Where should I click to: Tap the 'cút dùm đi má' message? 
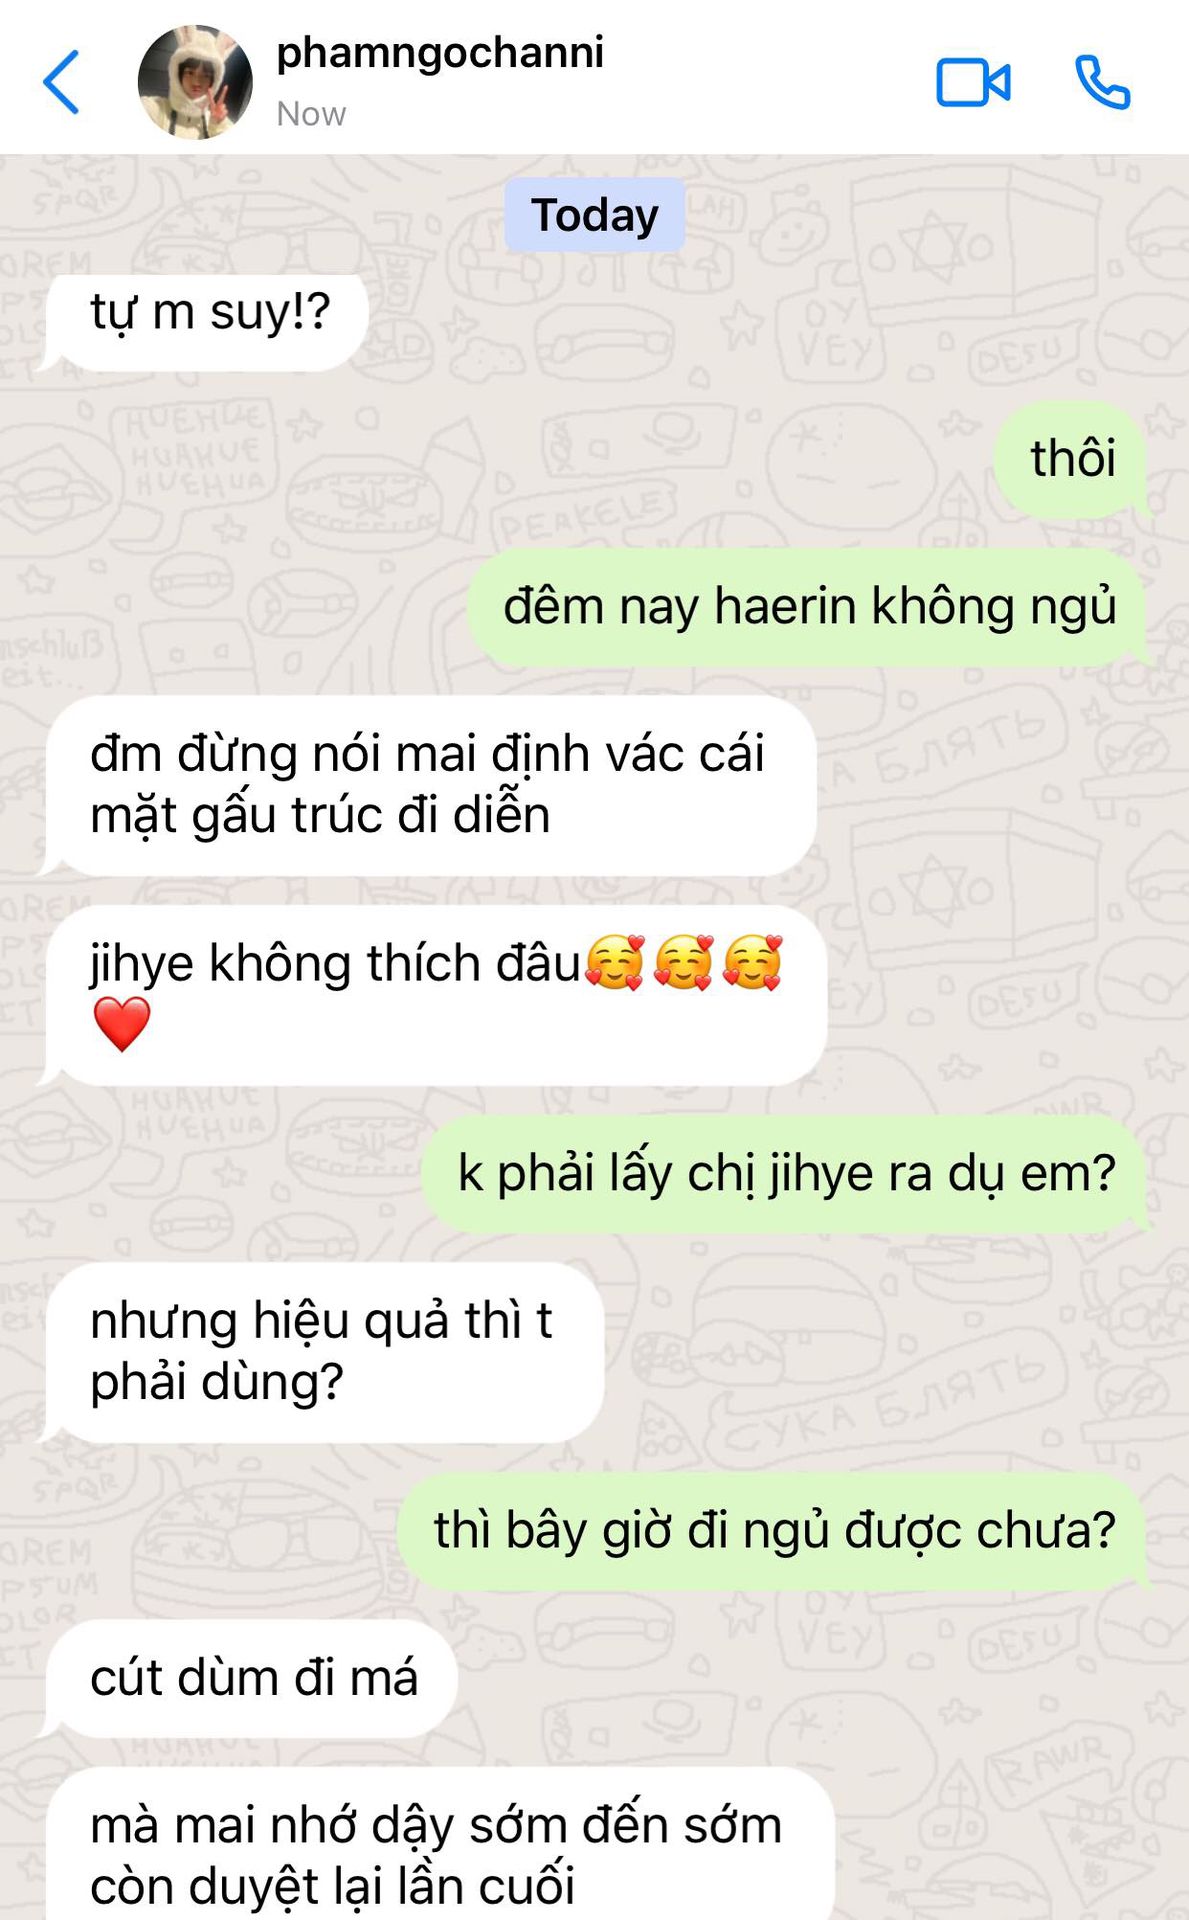pos(250,1678)
